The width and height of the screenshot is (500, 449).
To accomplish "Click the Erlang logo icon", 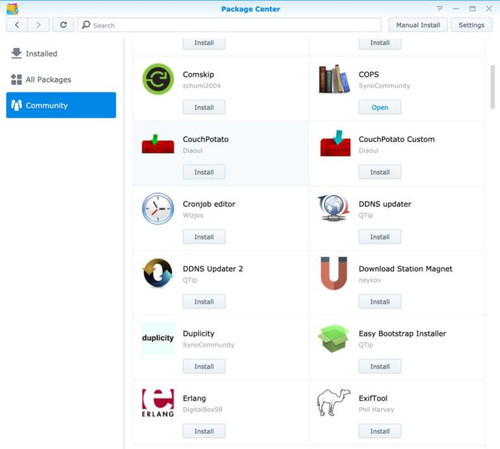I will click(158, 403).
